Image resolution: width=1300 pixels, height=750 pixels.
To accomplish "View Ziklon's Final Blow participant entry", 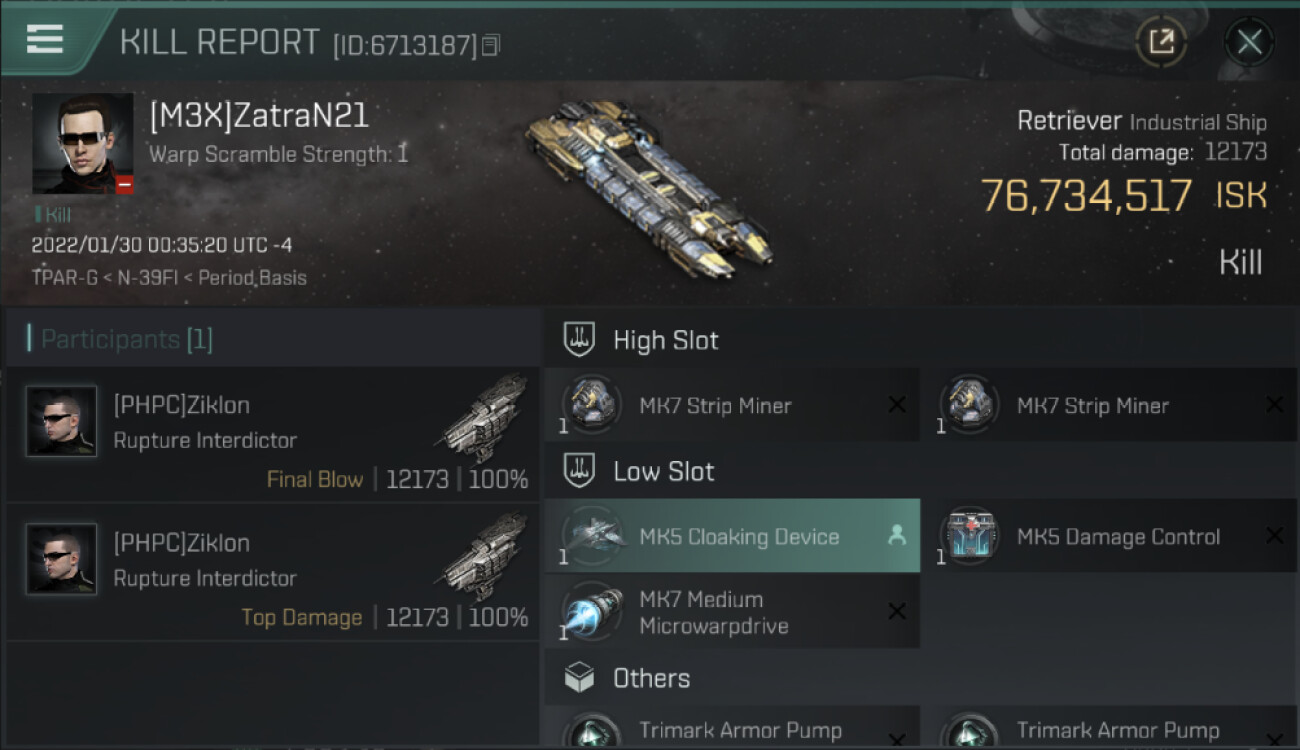I will (x=273, y=436).
